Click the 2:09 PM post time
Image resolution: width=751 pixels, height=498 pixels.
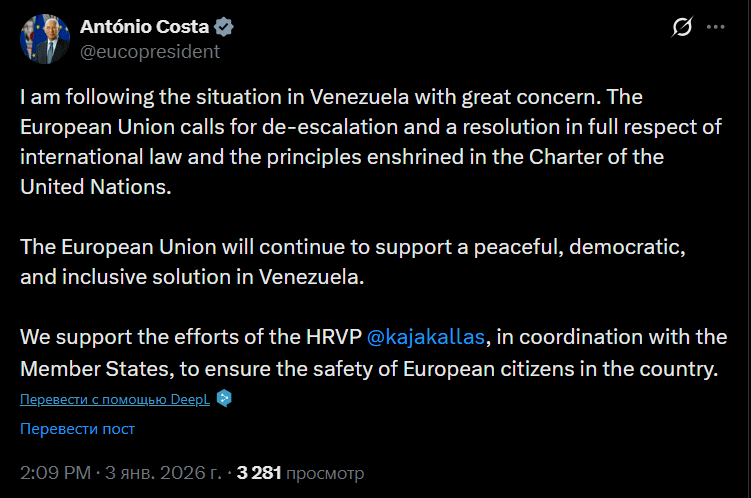pos(55,472)
